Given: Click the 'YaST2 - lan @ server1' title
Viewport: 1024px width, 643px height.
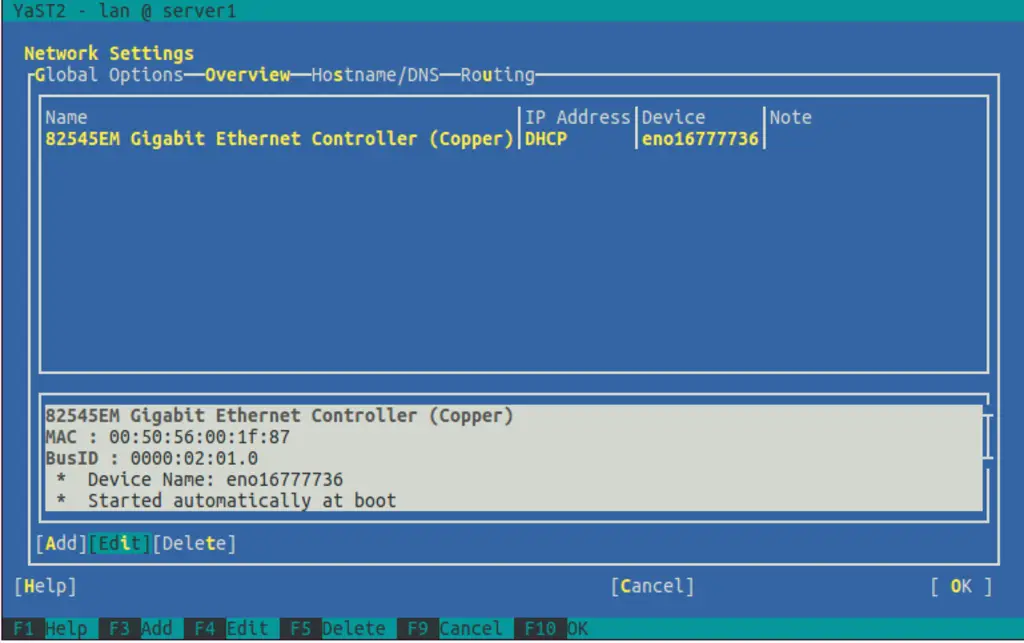Looking at the screenshot, I should [x=125, y=11].
